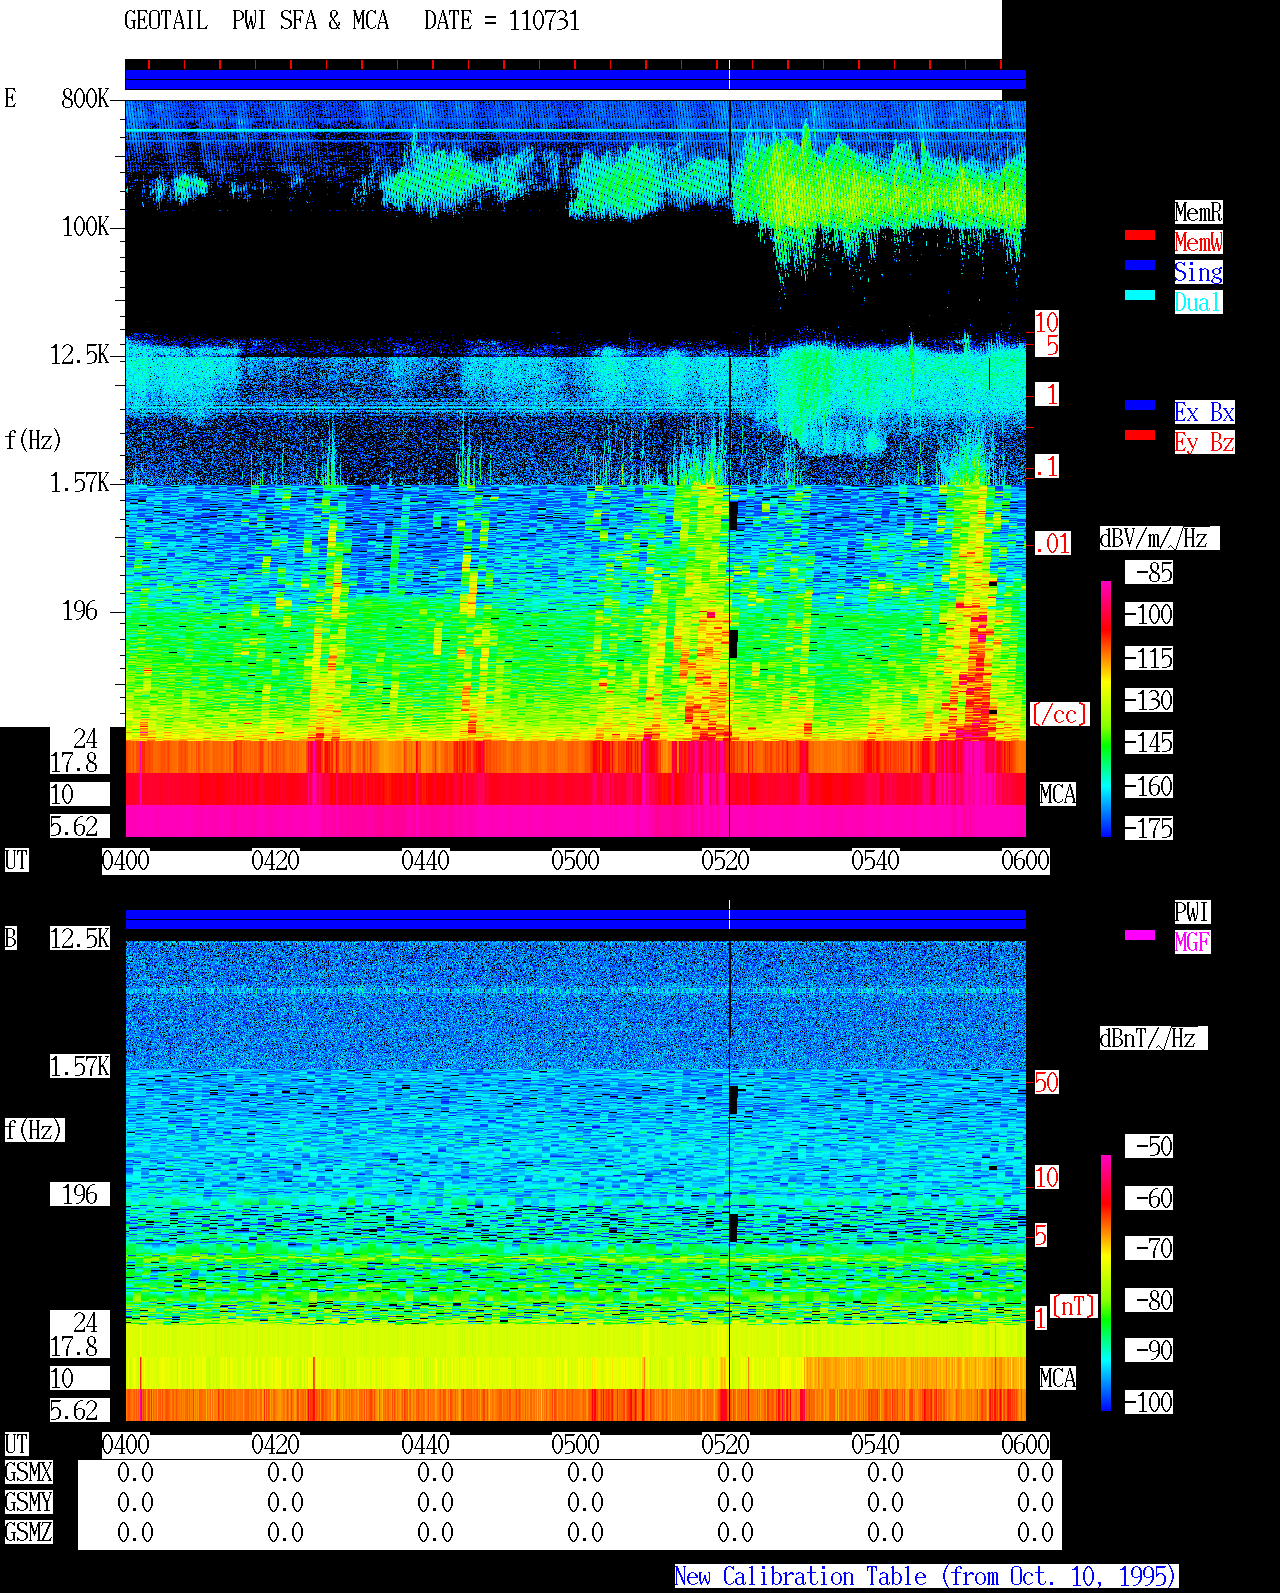Click the dBnT/√Hz color scale bar
This screenshot has width=1280, height=1593.
1106,1283
